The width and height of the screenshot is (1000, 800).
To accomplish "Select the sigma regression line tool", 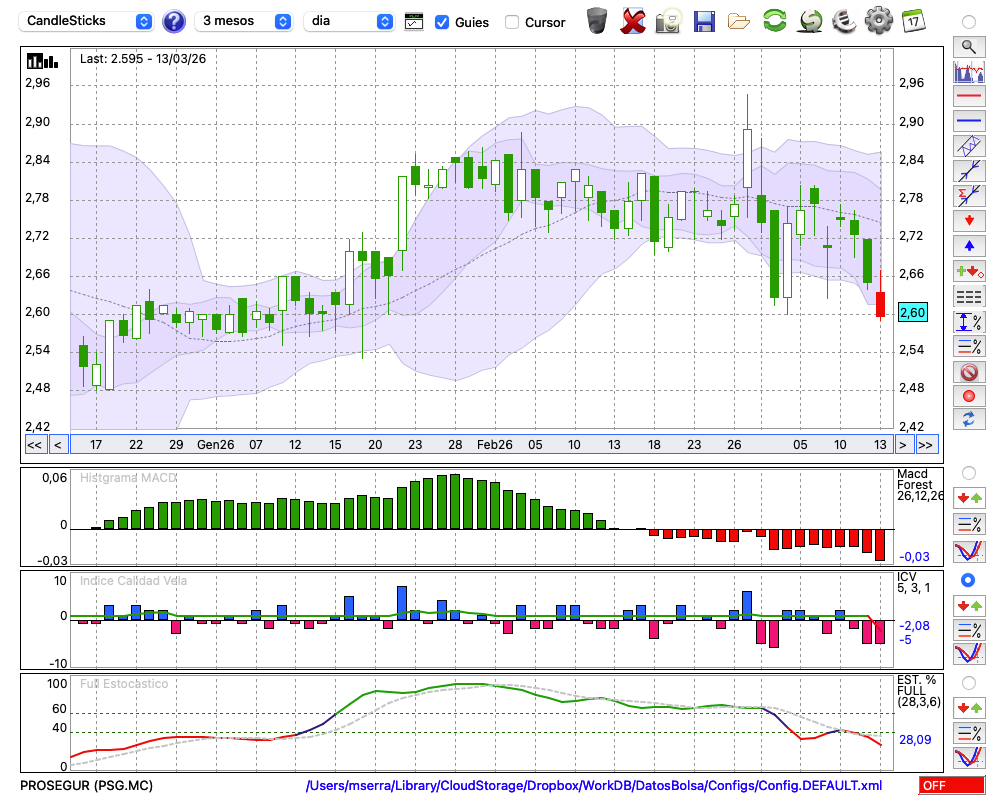I will [x=969, y=196].
